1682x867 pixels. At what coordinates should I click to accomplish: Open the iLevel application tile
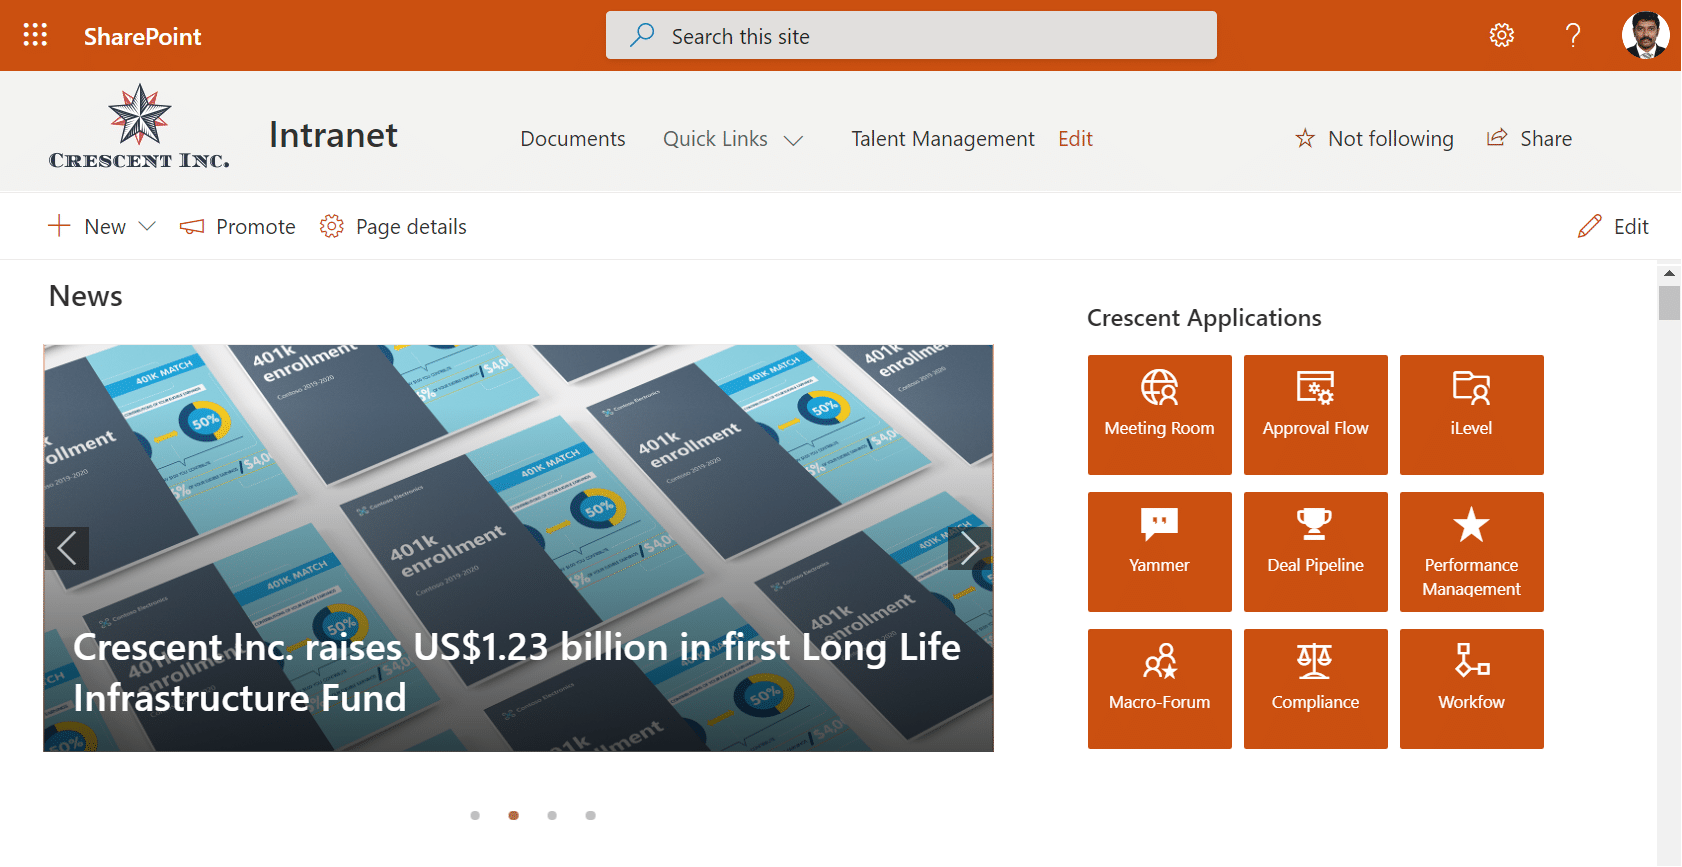pos(1471,414)
